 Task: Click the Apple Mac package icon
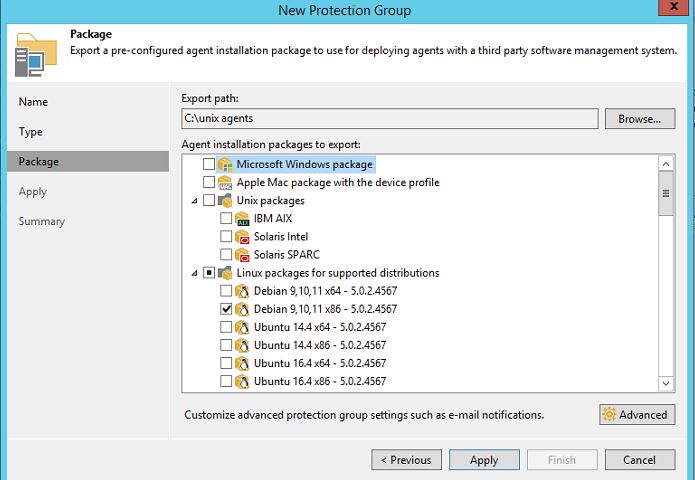225,182
